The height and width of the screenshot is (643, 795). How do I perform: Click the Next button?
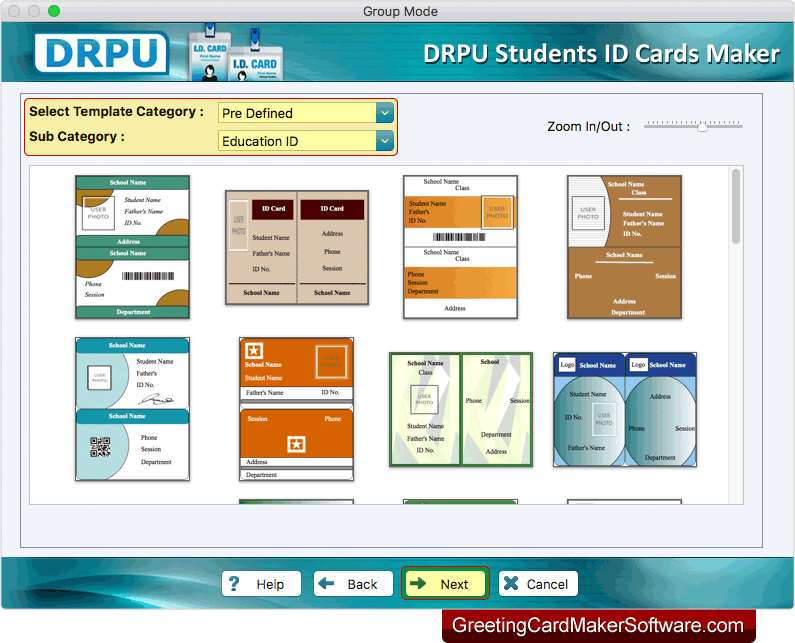[x=445, y=584]
